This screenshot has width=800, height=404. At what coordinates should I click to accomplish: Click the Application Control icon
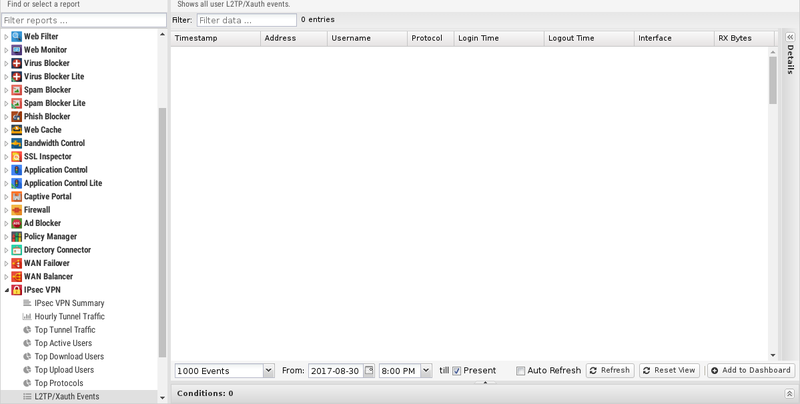click(x=16, y=170)
